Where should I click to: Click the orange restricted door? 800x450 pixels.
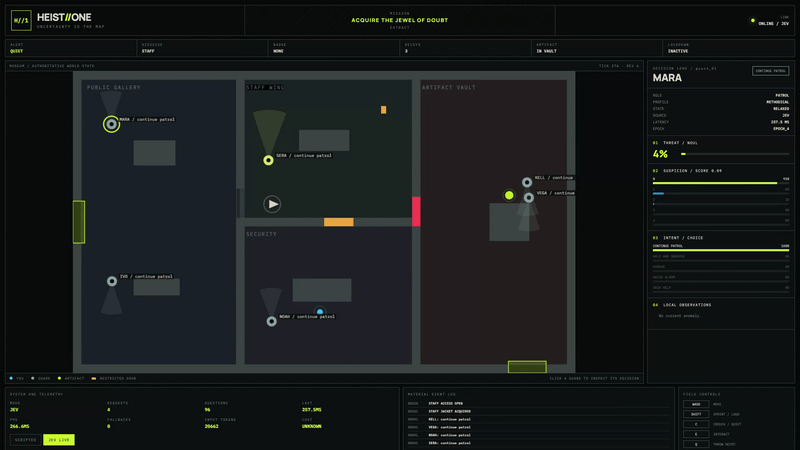tap(338, 222)
